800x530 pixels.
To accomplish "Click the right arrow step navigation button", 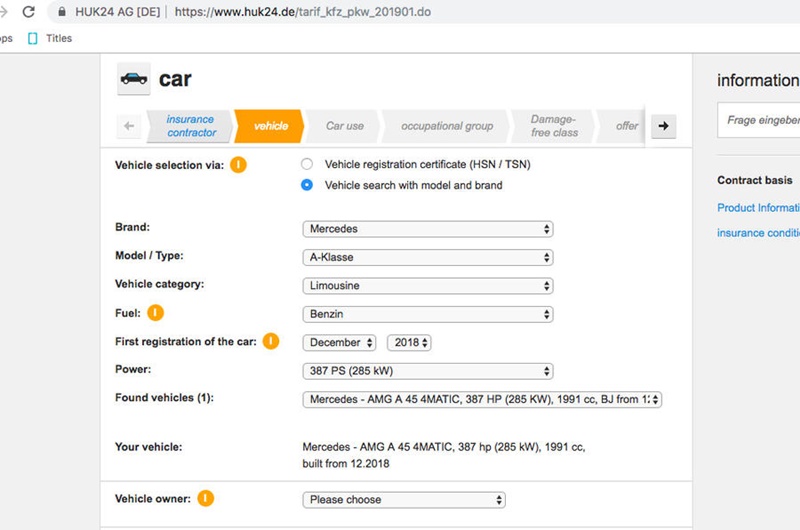I will click(663, 126).
